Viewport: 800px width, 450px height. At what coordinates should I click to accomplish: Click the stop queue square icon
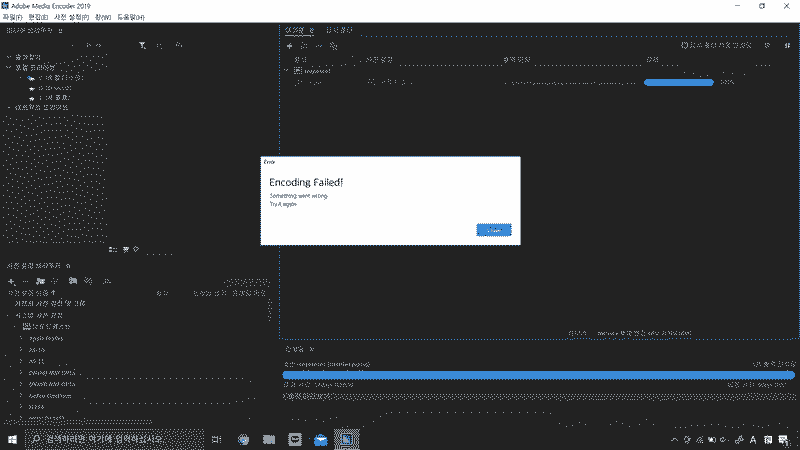(x=767, y=45)
